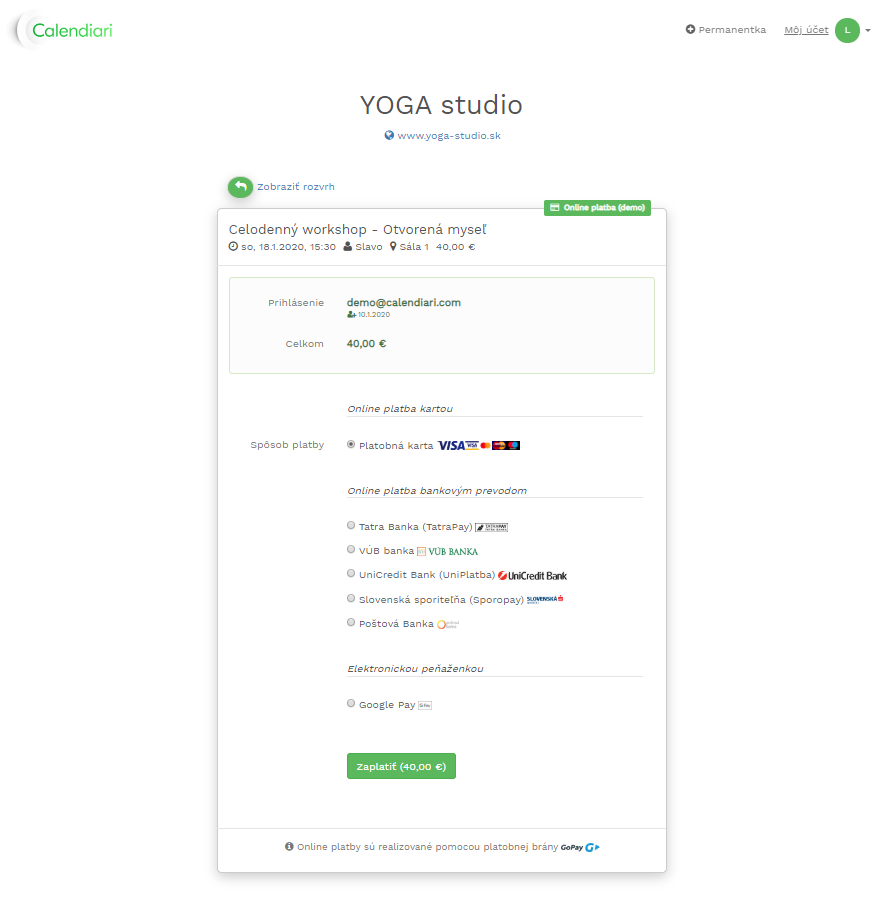Pick Poštová Banka payment method
Viewport: 886px width, 905px height.
click(351, 622)
